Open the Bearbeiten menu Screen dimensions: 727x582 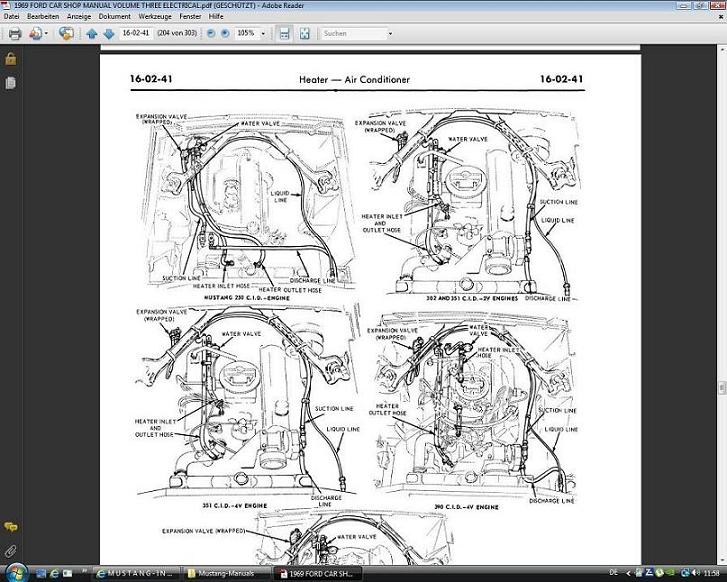[43, 16]
